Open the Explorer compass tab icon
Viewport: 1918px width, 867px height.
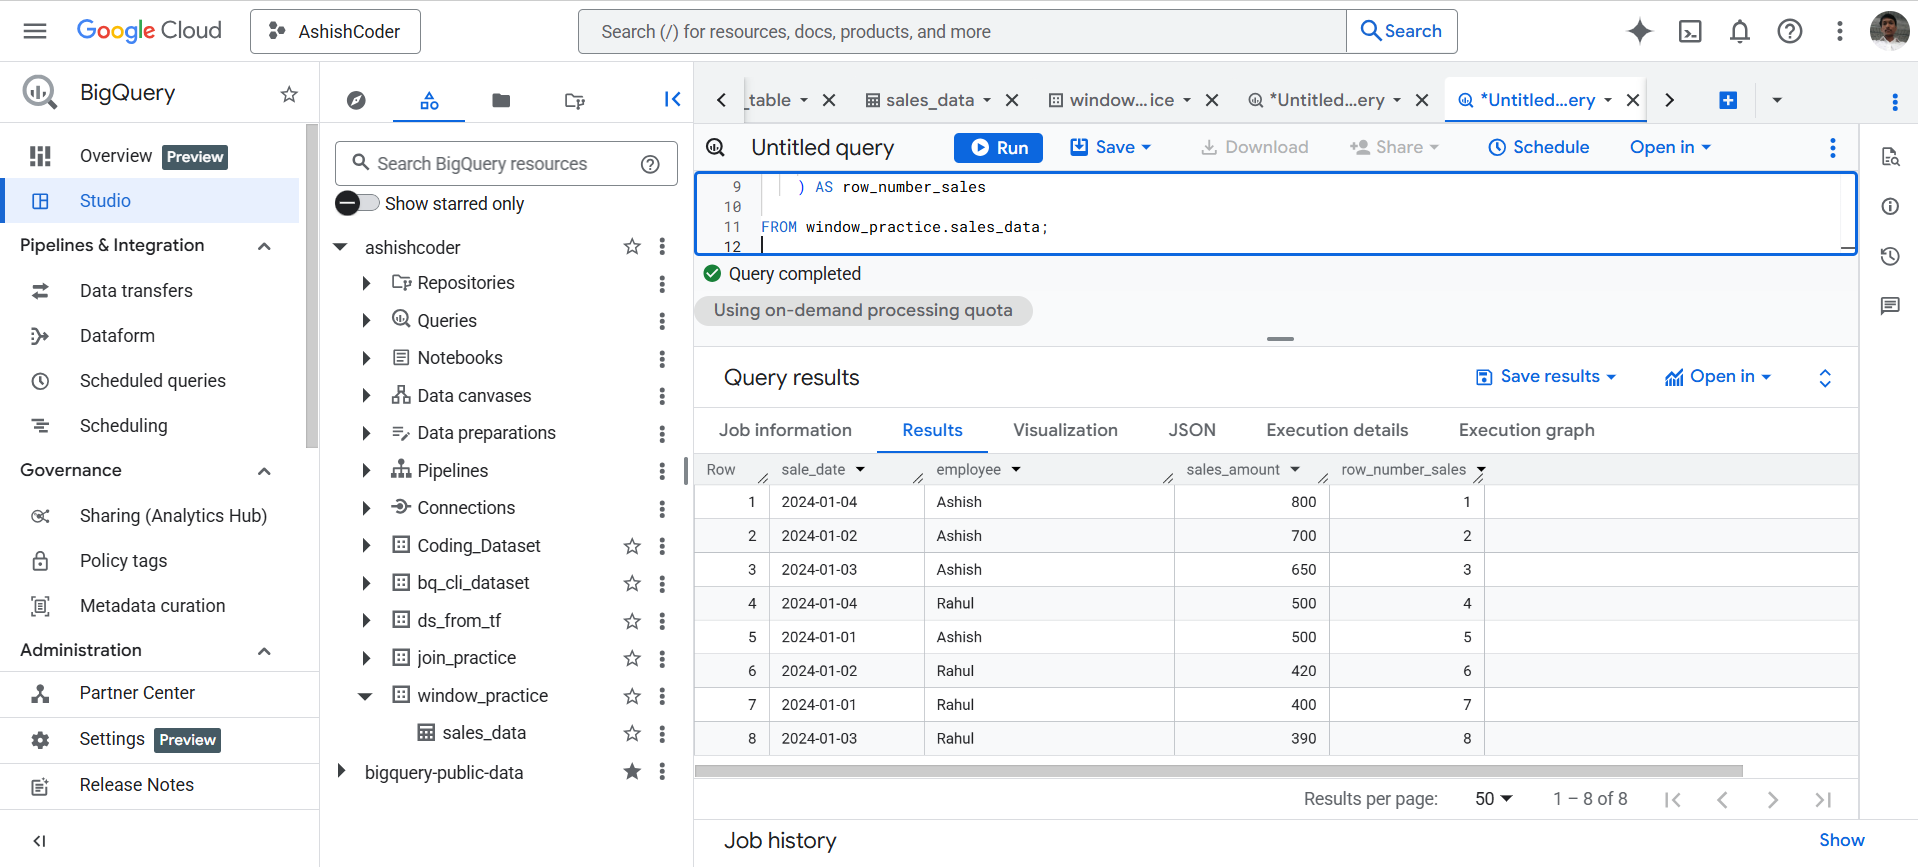click(x=356, y=100)
